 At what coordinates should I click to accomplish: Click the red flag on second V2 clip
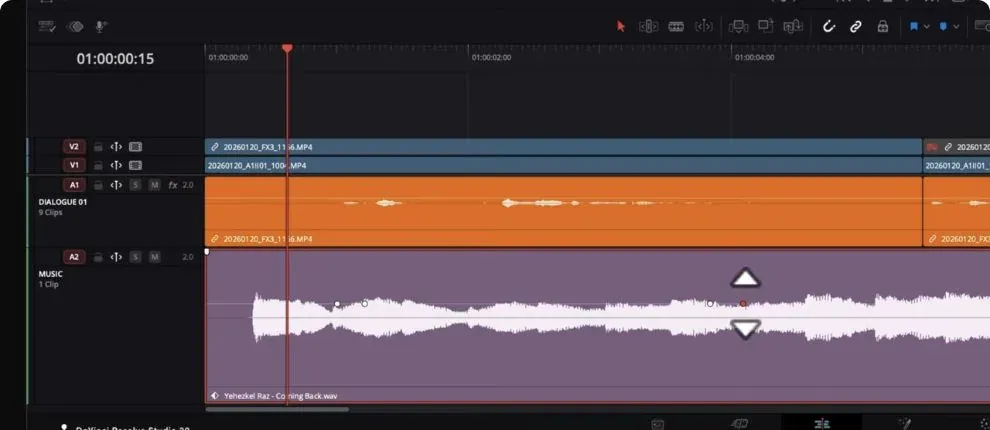[x=932, y=147]
